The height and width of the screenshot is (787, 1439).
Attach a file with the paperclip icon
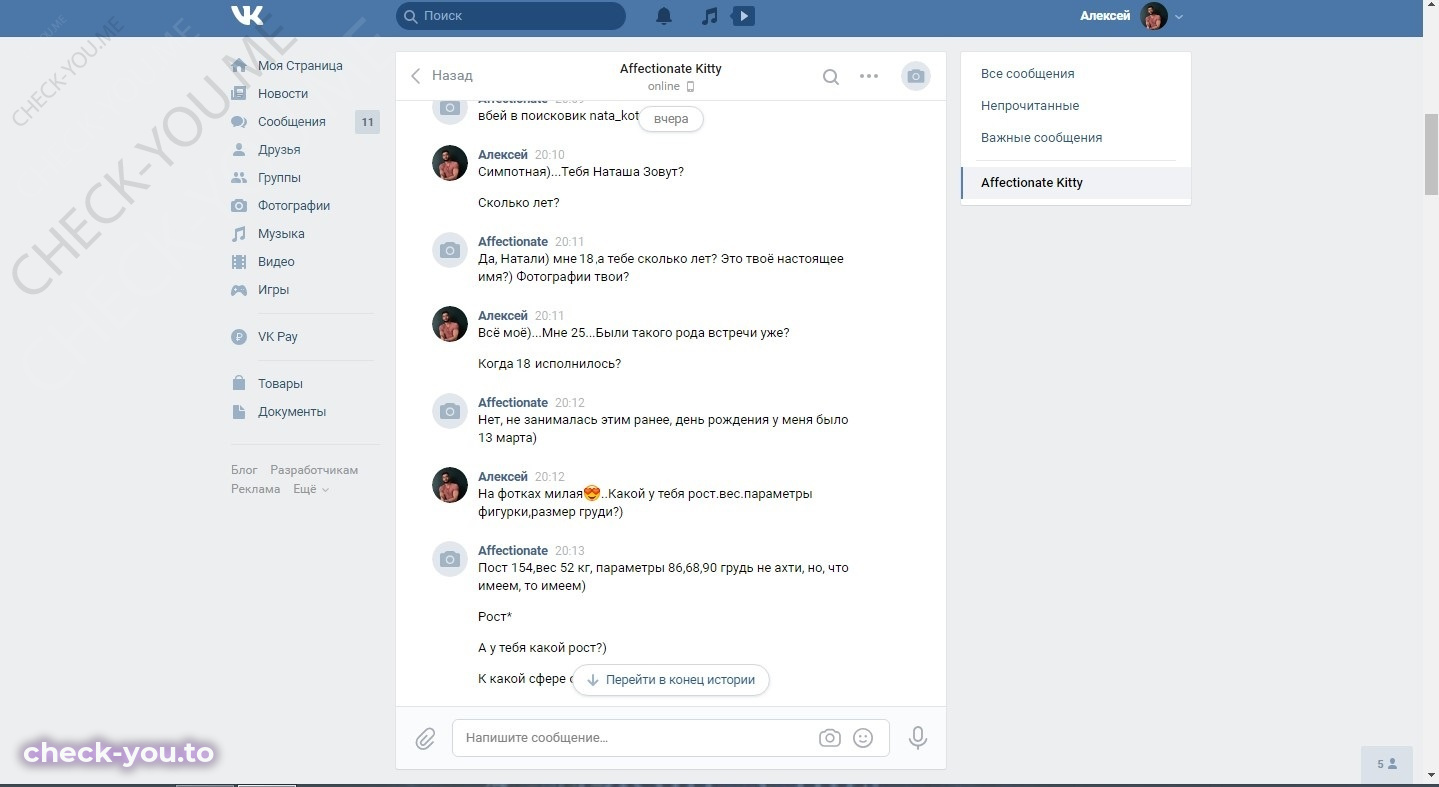[x=425, y=738]
